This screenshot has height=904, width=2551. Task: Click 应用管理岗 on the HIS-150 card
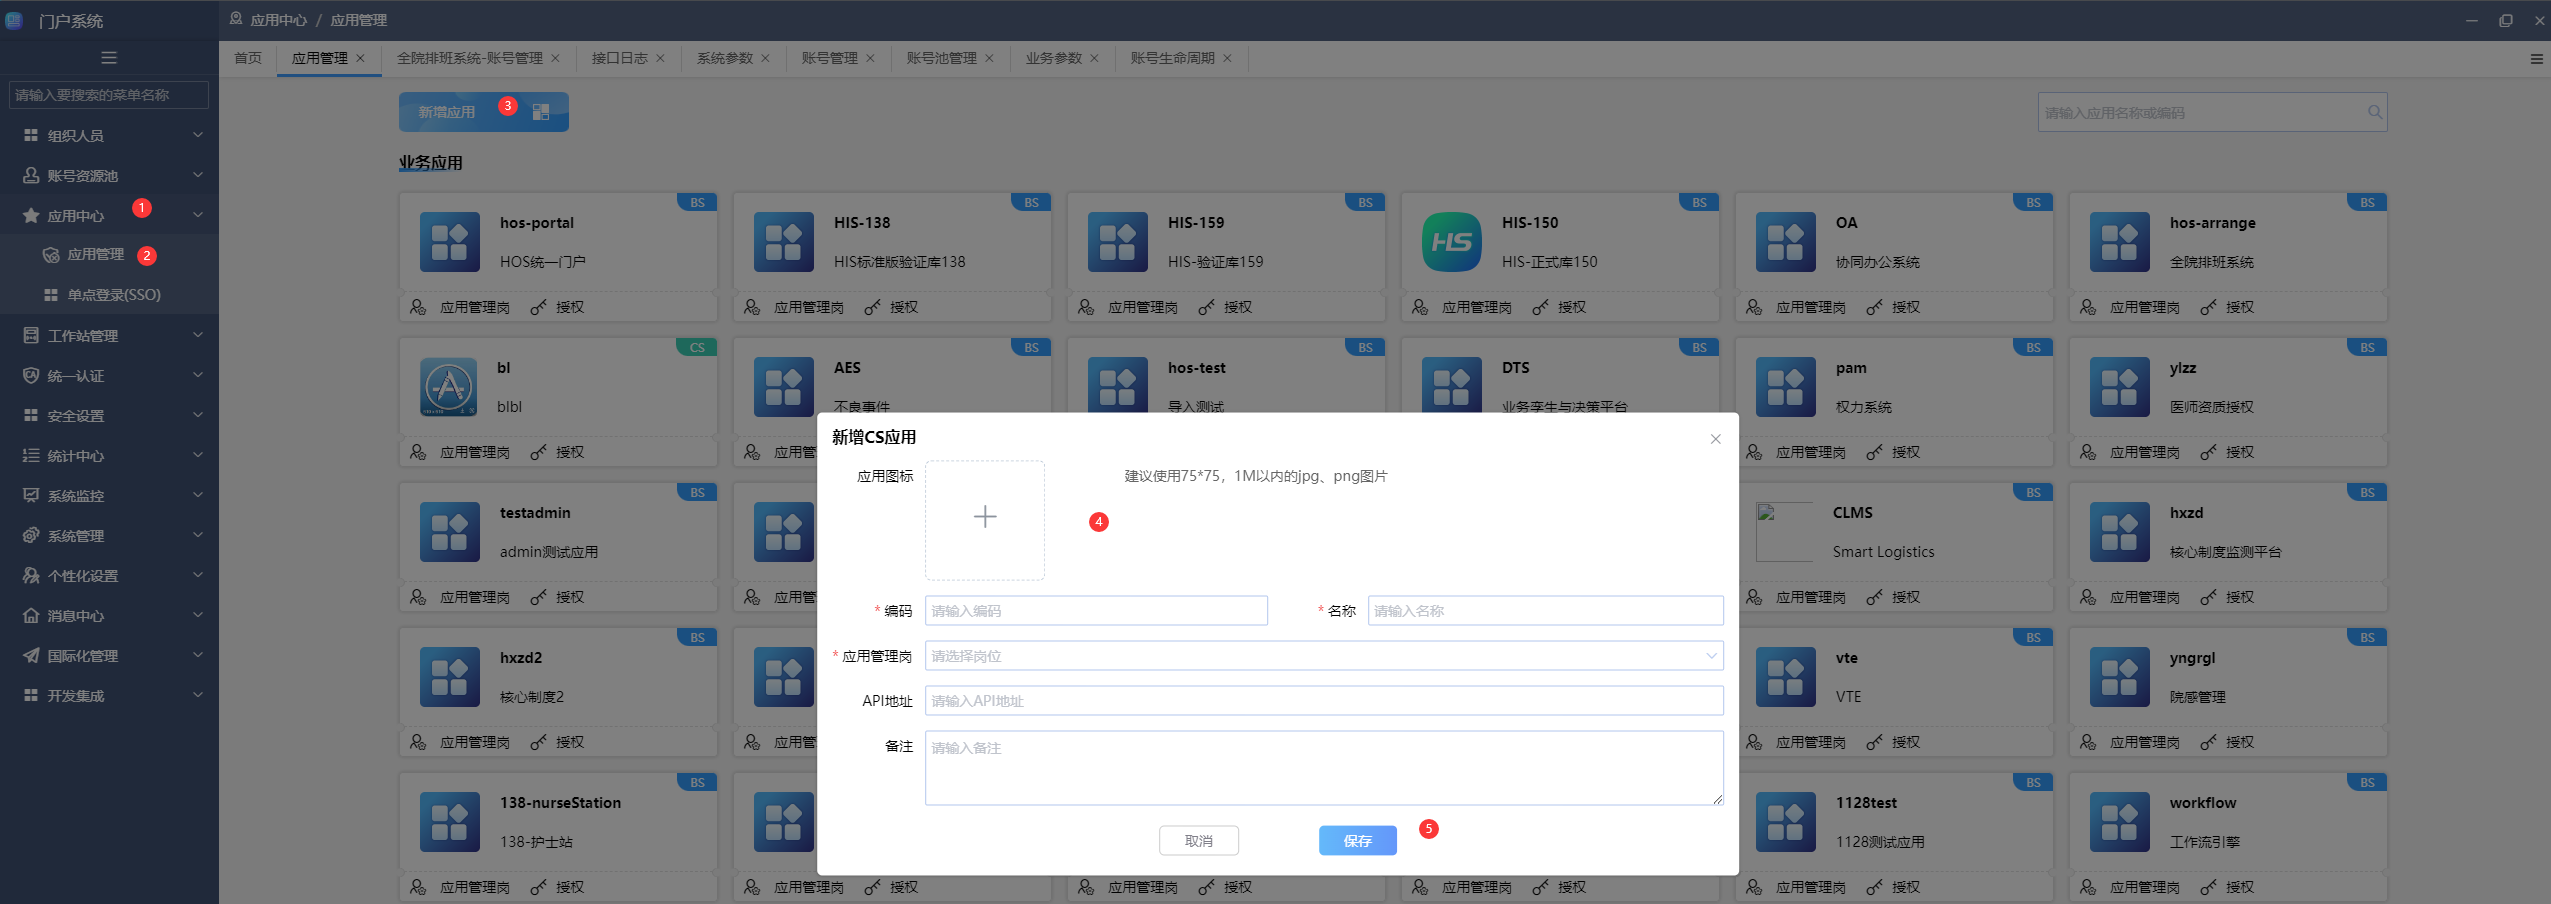point(1477,307)
